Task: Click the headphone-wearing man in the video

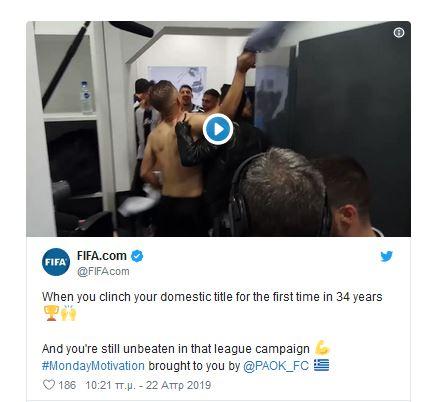Action: click(282, 192)
